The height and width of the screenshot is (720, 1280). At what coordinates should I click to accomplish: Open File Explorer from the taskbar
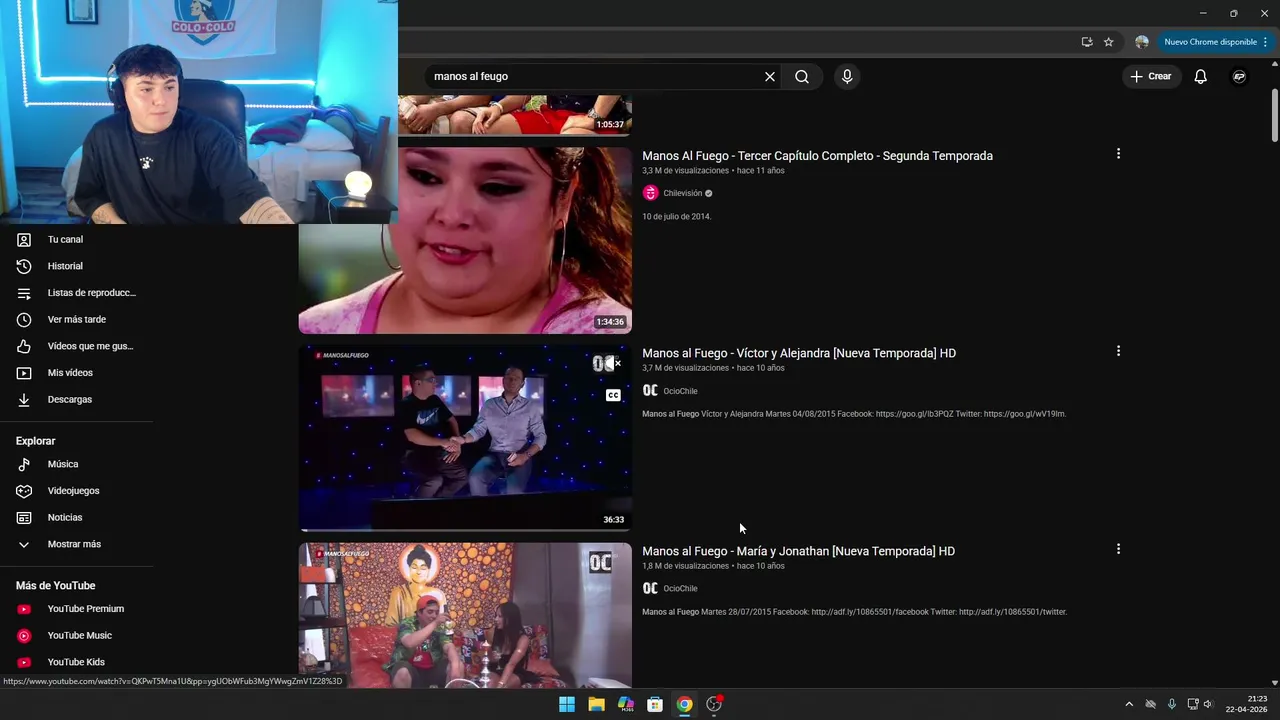(x=596, y=704)
